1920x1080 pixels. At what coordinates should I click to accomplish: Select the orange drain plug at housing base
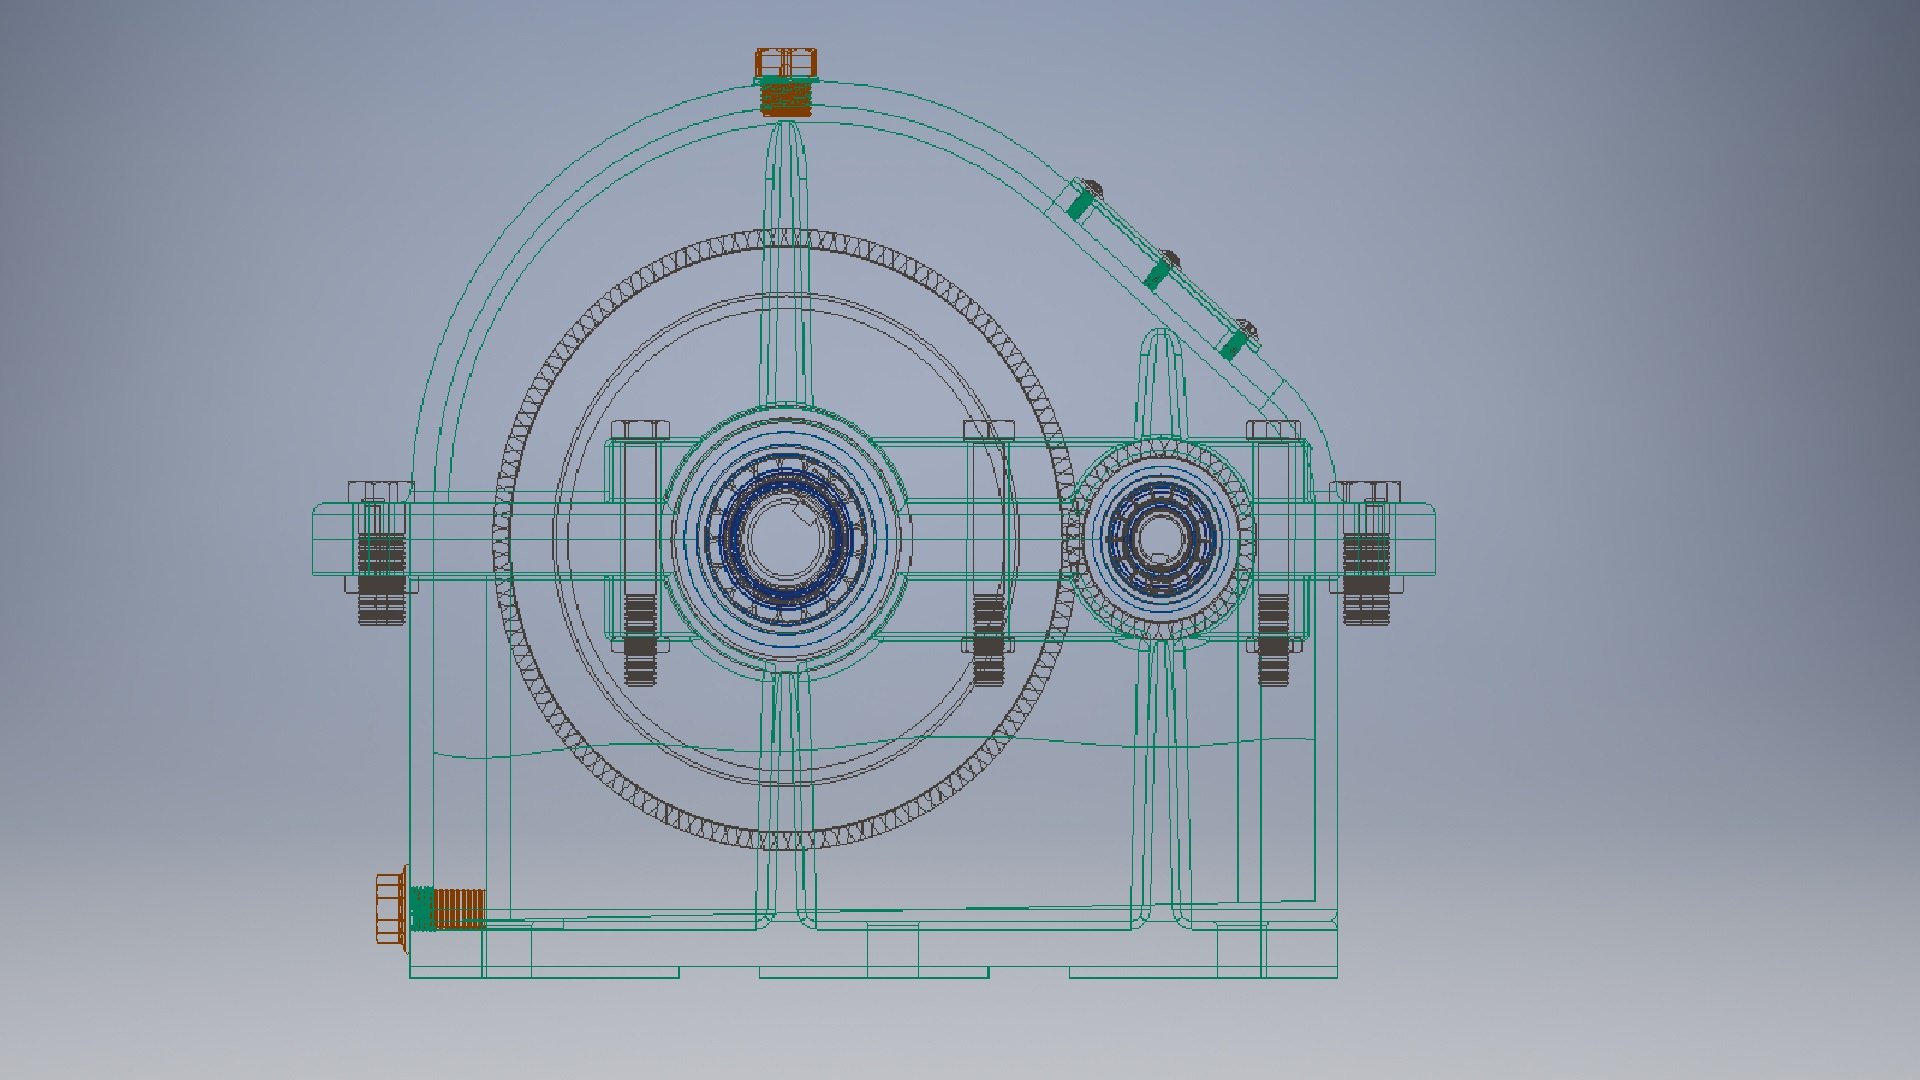(430, 908)
